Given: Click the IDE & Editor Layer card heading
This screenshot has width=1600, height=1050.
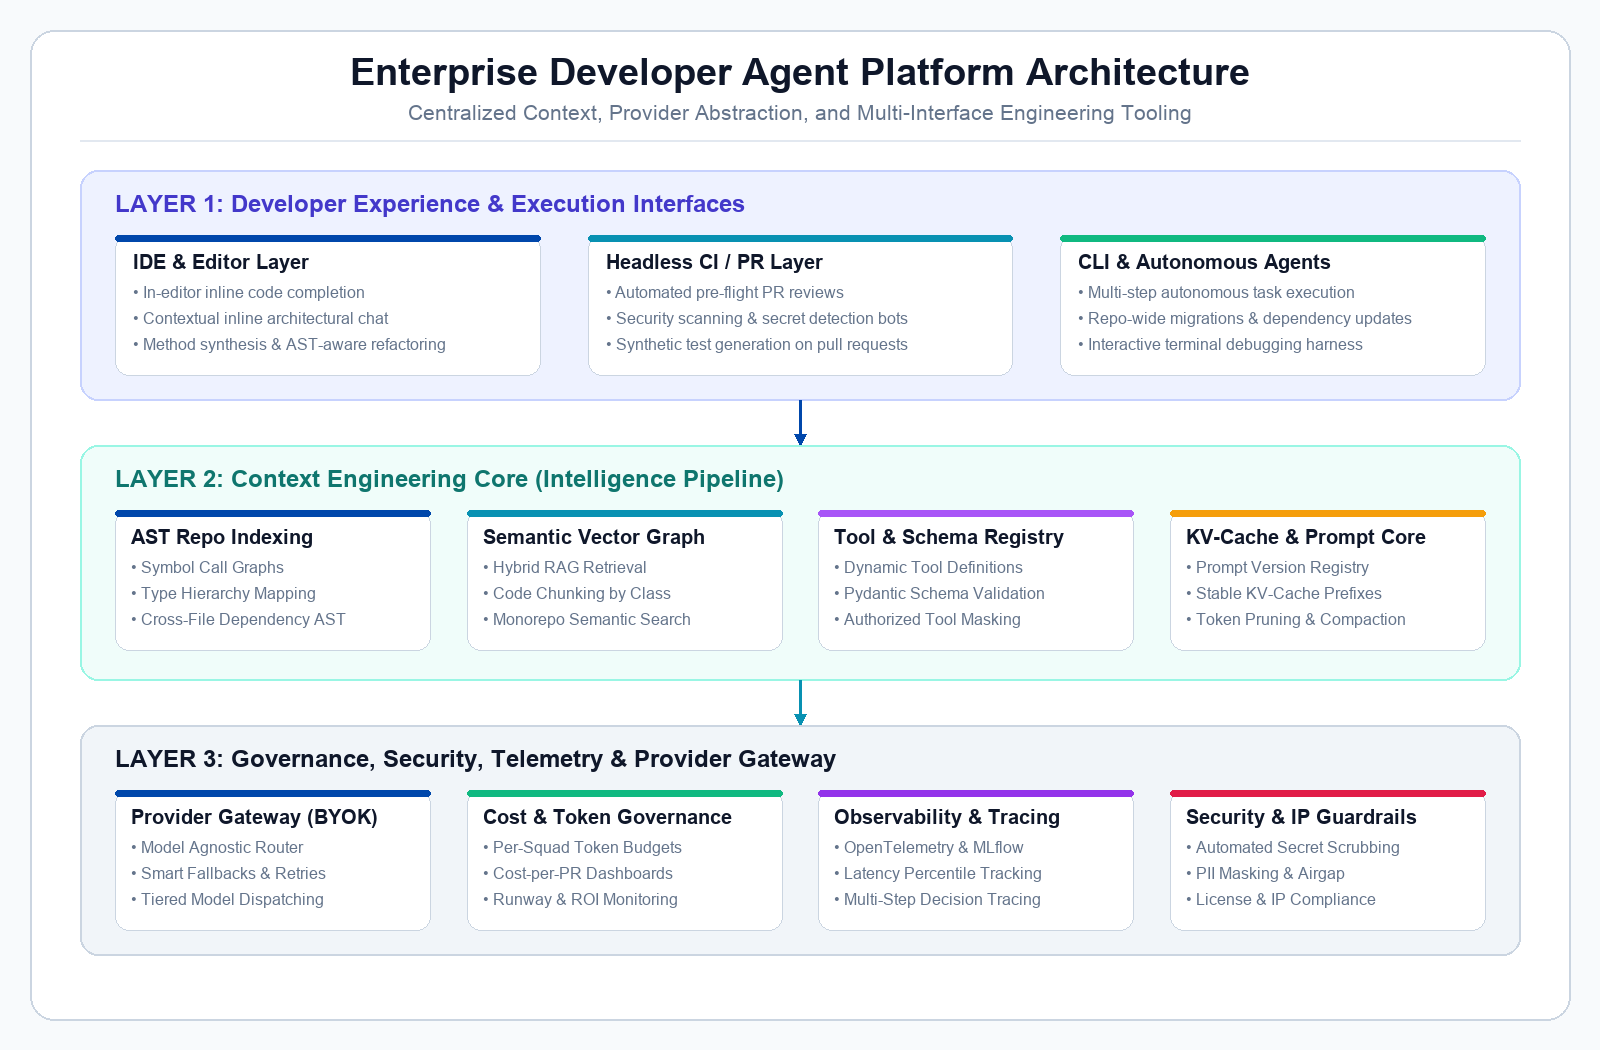Looking at the screenshot, I should [220, 262].
